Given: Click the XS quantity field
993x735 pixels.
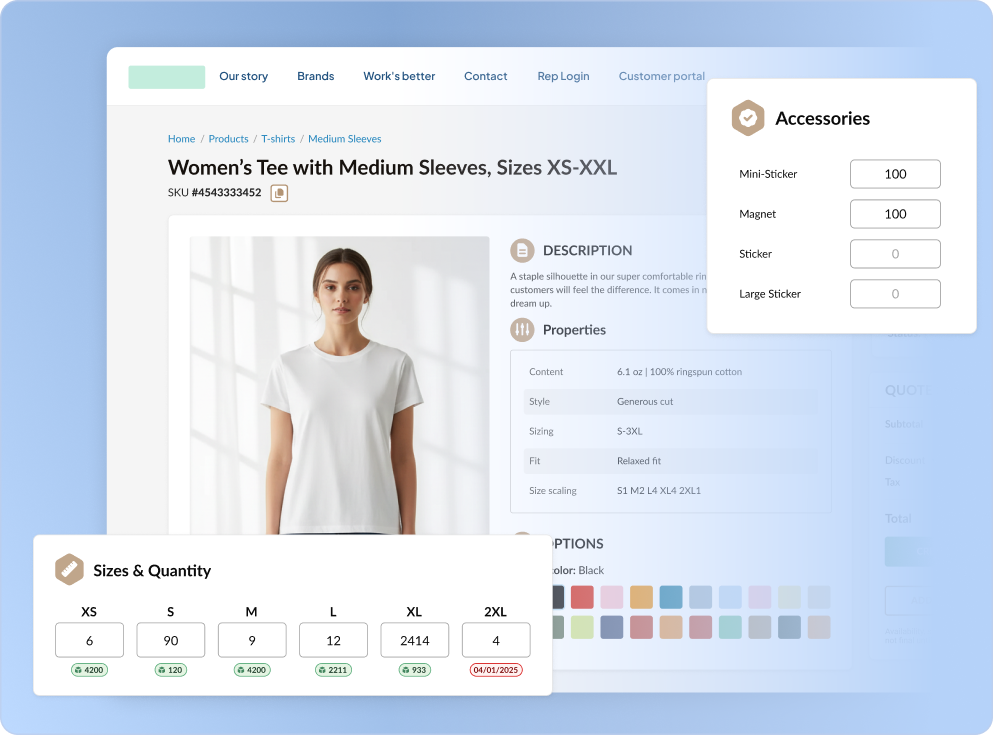Looking at the screenshot, I should click(89, 640).
